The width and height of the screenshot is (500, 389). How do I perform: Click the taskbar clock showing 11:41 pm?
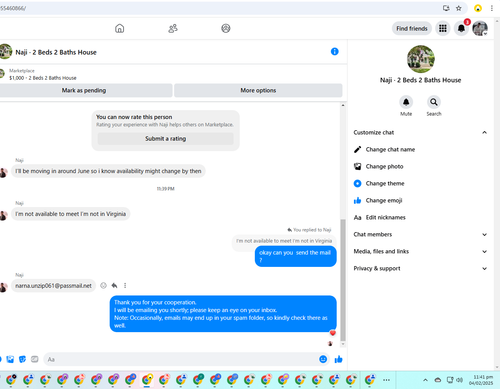point(481,380)
